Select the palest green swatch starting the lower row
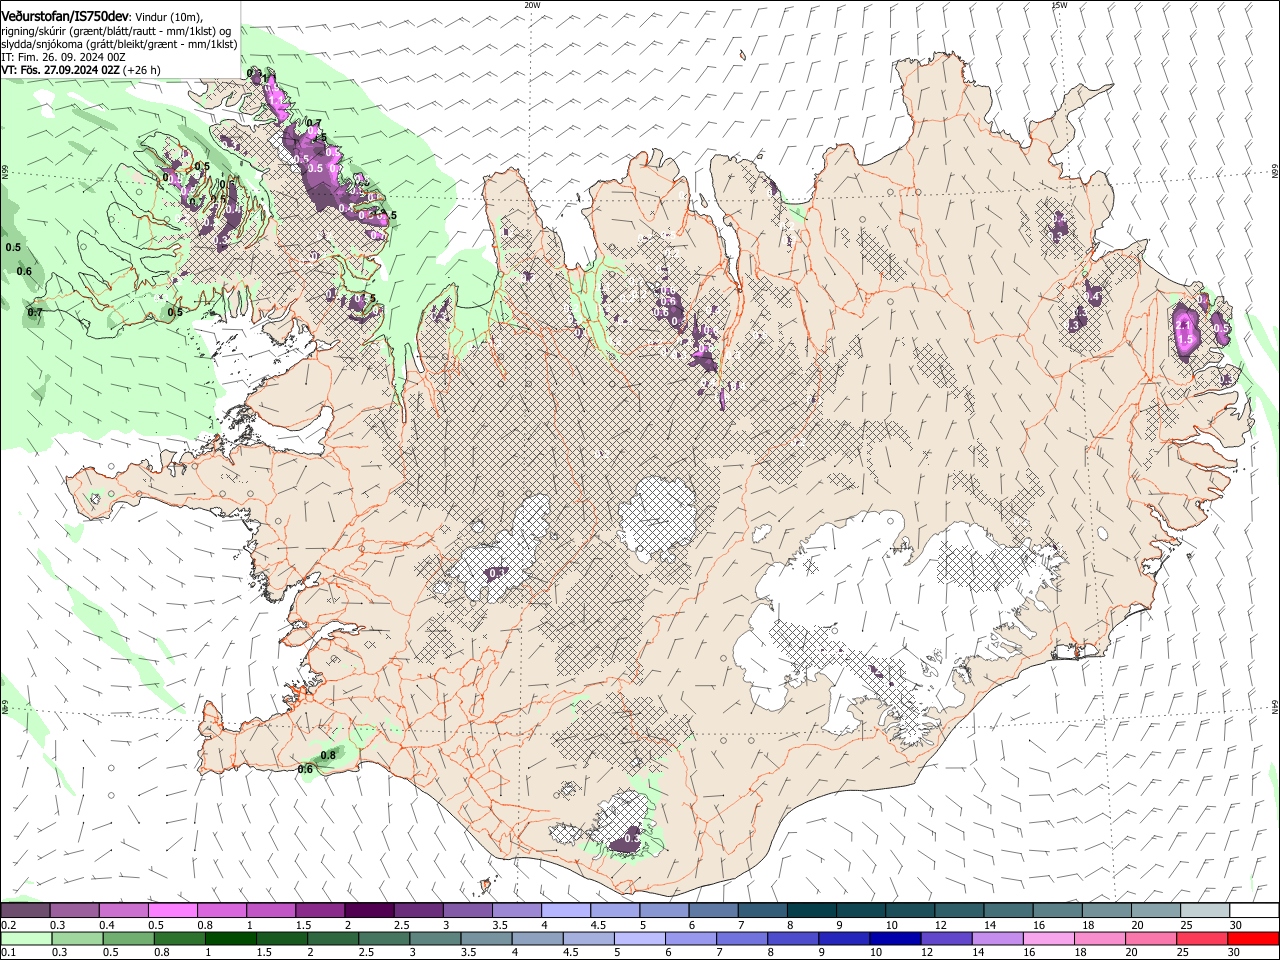Viewport: 1280px width, 960px height. click(x=25, y=938)
